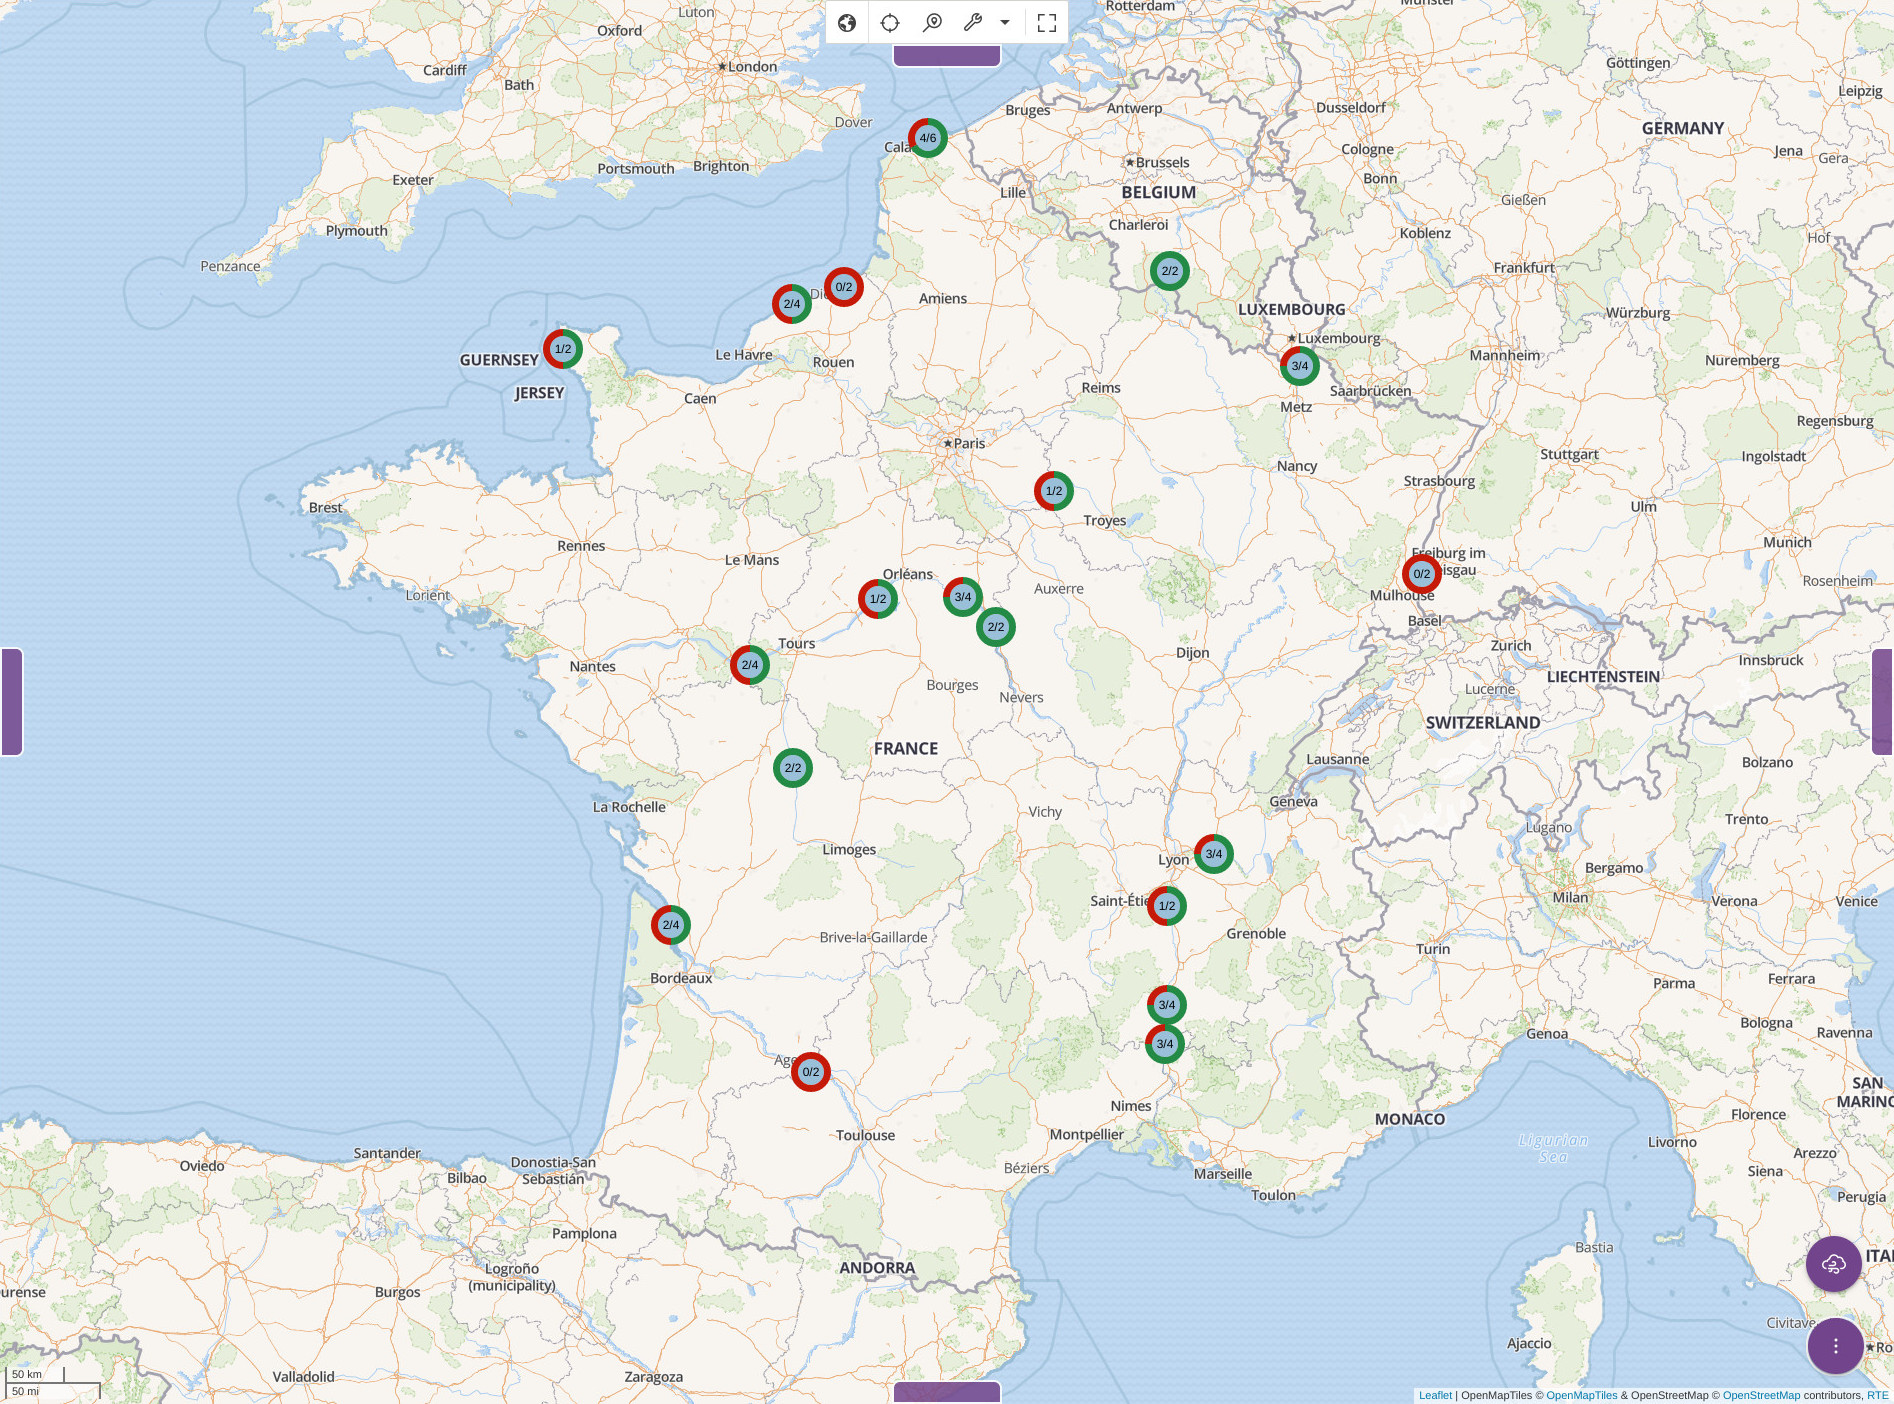
Task: Click the crosshair locate icon
Action: [890, 23]
